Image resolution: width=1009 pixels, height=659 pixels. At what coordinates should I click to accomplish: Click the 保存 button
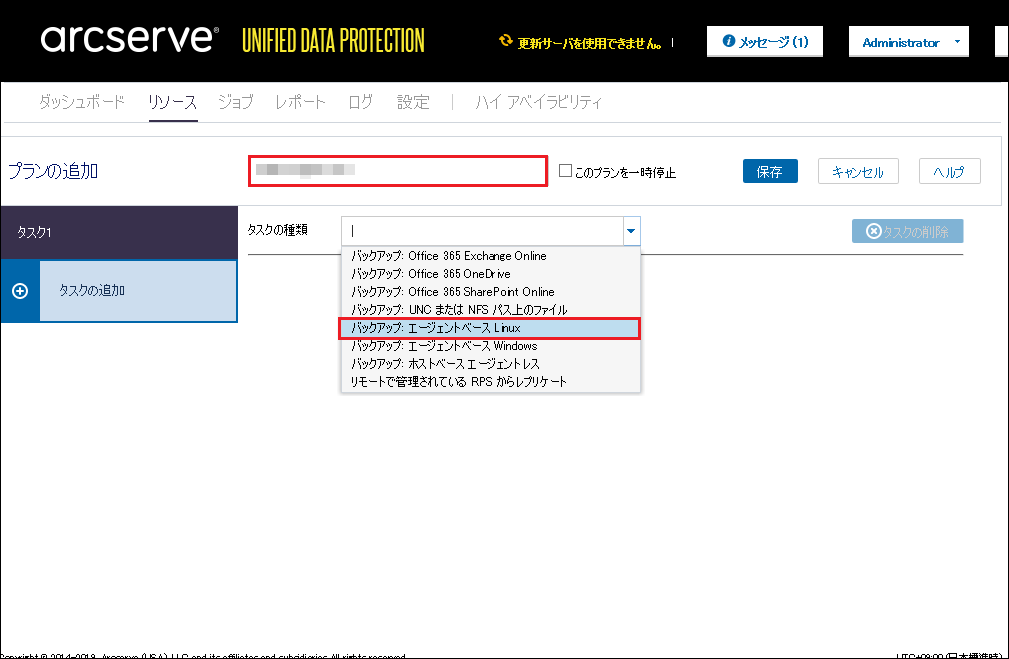point(770,171)
